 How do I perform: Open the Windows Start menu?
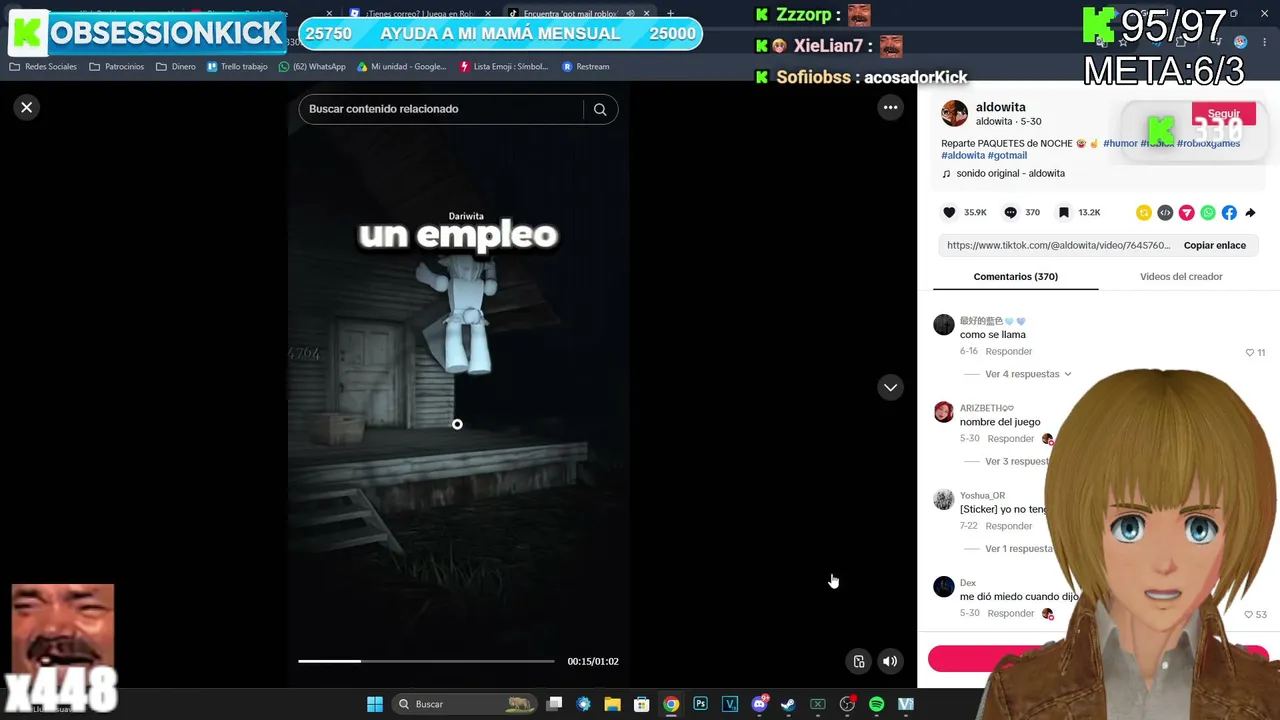375,704
